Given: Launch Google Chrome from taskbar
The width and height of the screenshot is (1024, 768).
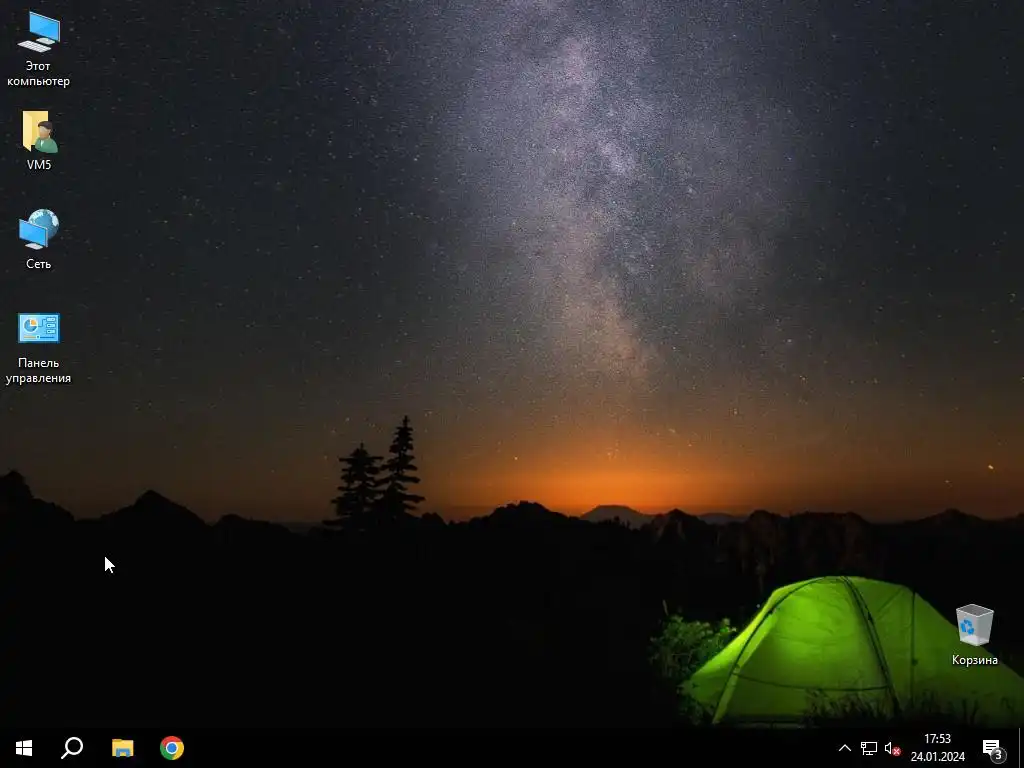Looking at the screenshot, I should point(172,748).
